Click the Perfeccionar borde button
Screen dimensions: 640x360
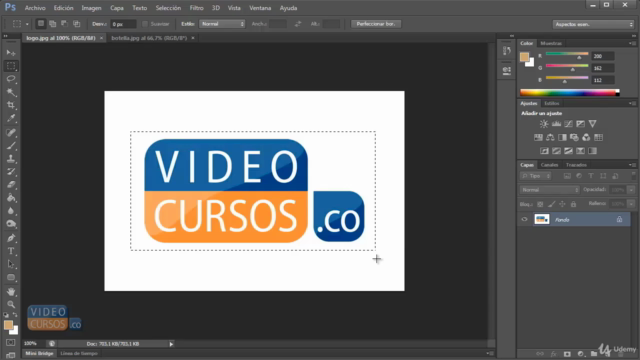[x=376, y=24]
